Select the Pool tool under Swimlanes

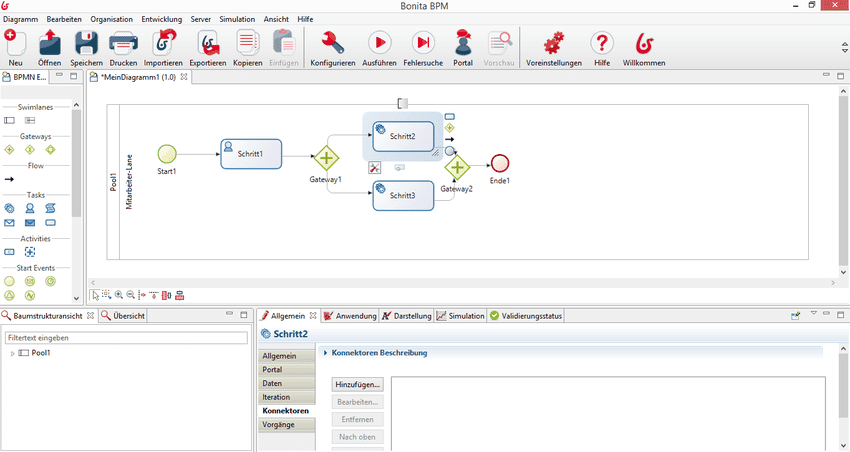9,120
